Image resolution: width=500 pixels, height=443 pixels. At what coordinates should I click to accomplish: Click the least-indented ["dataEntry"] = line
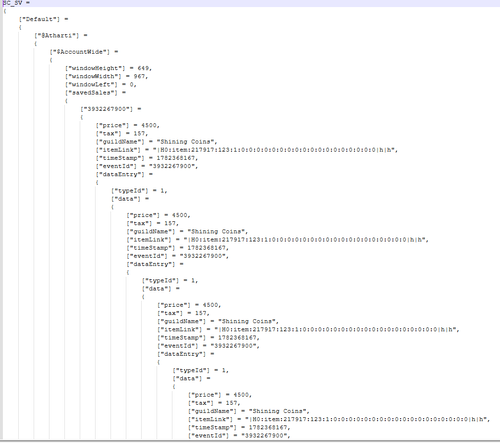pyautogui.click(x=124, y=174)
